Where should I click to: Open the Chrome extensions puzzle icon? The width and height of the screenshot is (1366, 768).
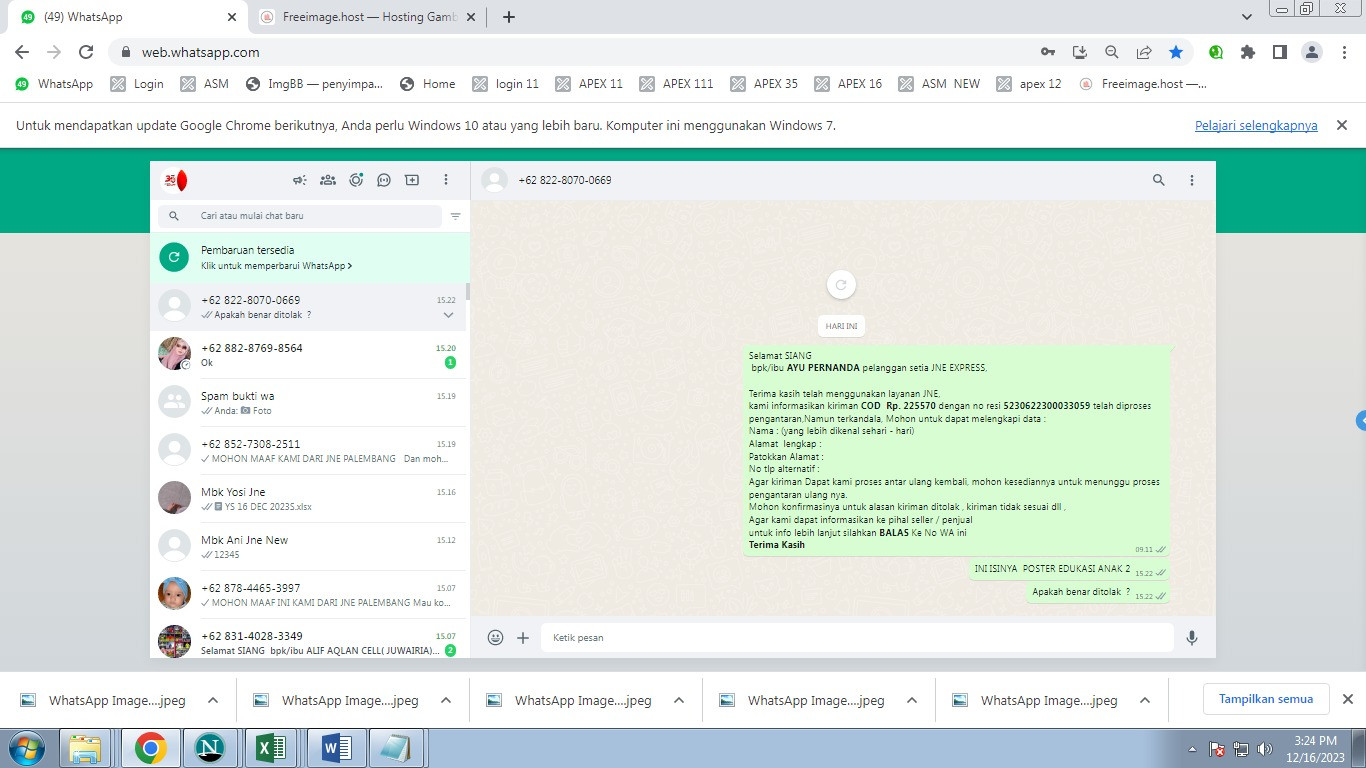point(1248,52)
